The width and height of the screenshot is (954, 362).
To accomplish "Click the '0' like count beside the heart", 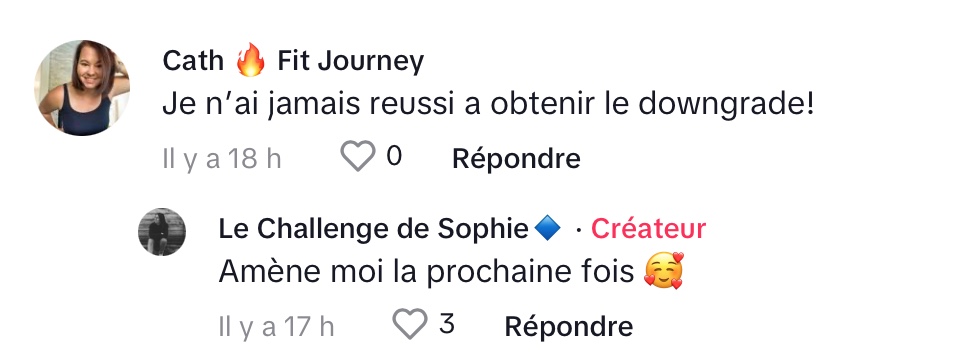I will pos(394,156).
